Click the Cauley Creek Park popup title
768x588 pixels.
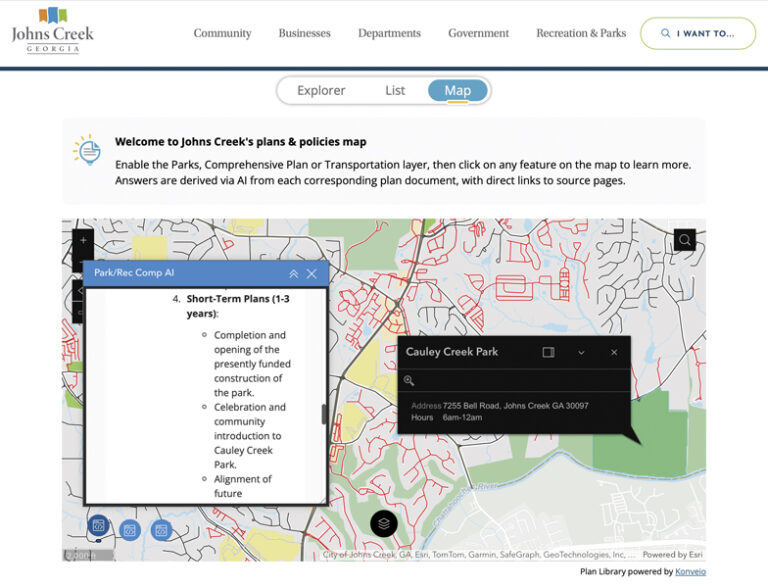click(452, 352)
